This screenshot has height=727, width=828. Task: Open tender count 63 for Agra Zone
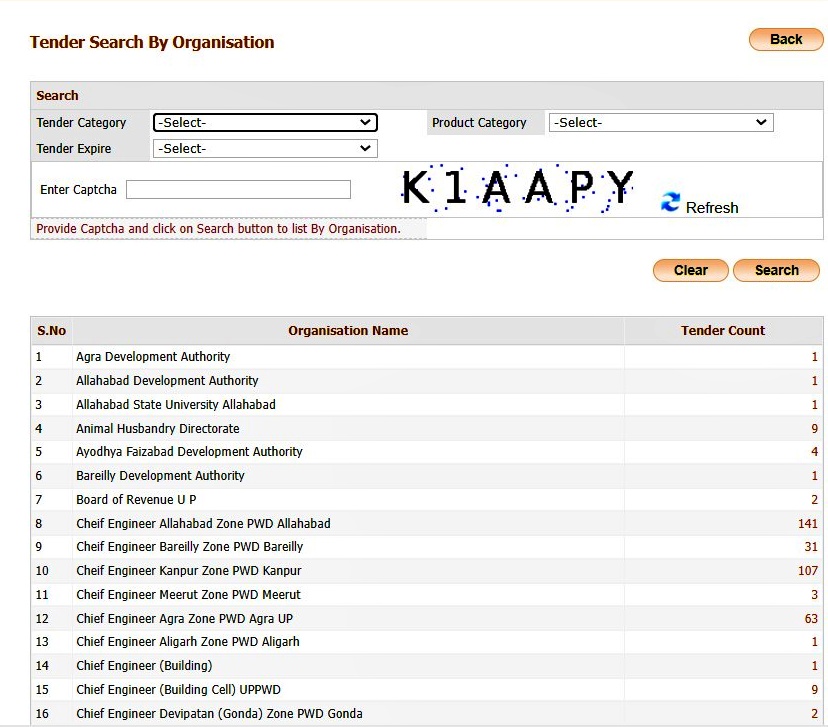811,618
